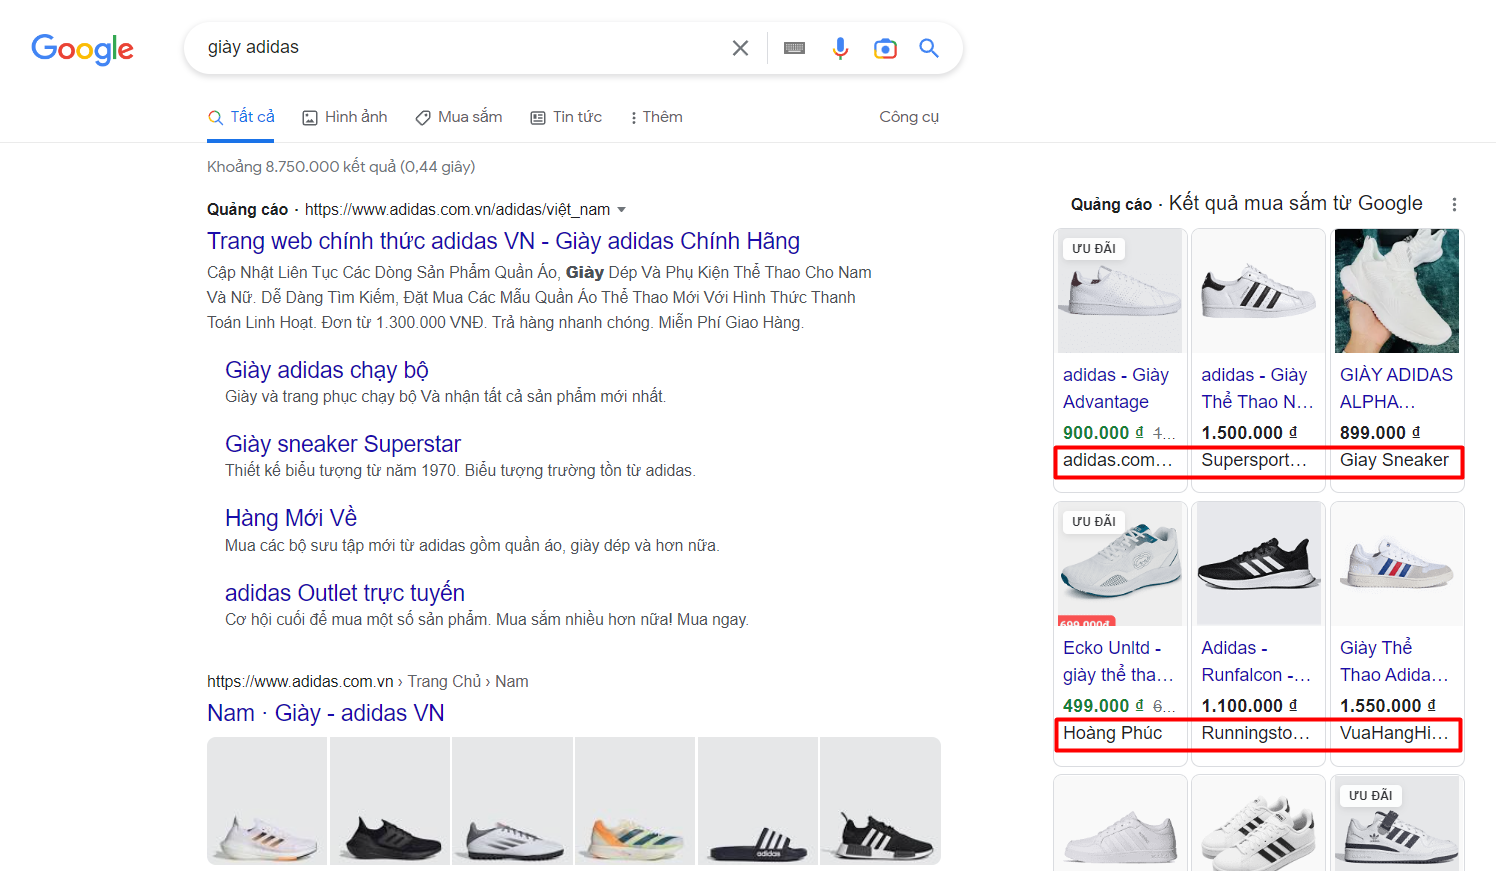Open Hàng Mới Về sitelink
This screenshot has height=871, width=1496.
pos(291,518)
